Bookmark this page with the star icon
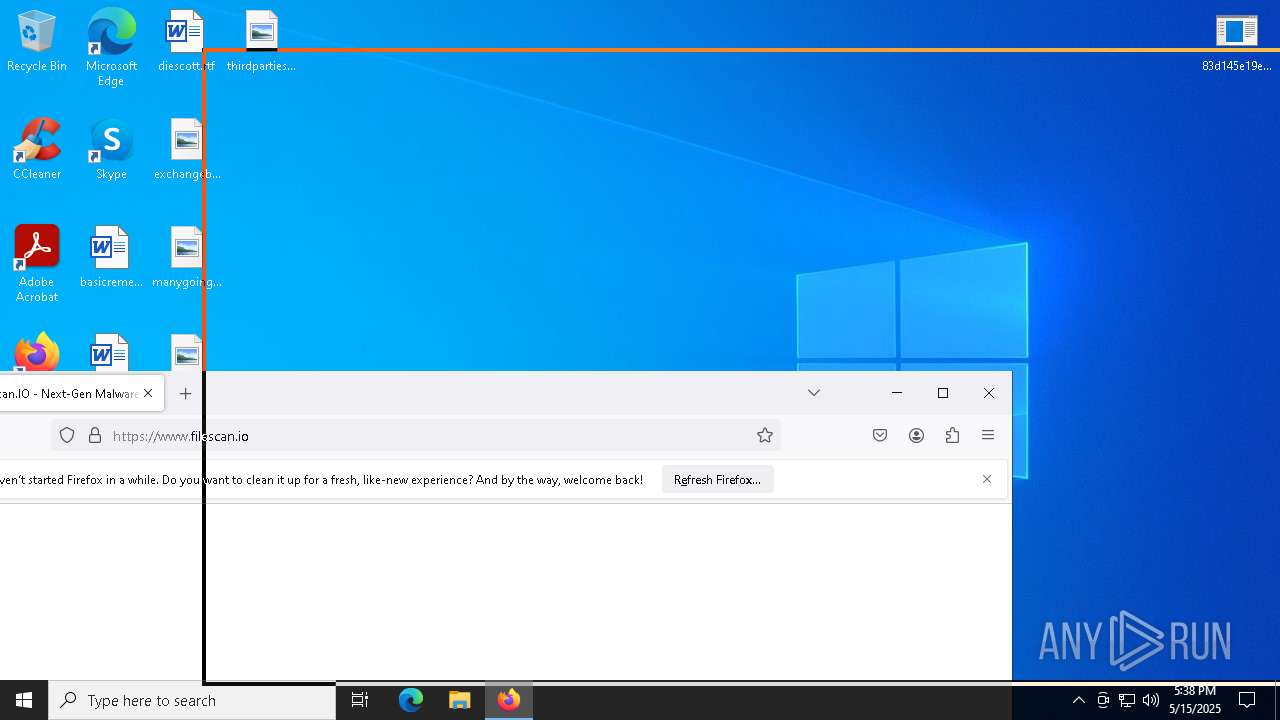 [765, 435]
